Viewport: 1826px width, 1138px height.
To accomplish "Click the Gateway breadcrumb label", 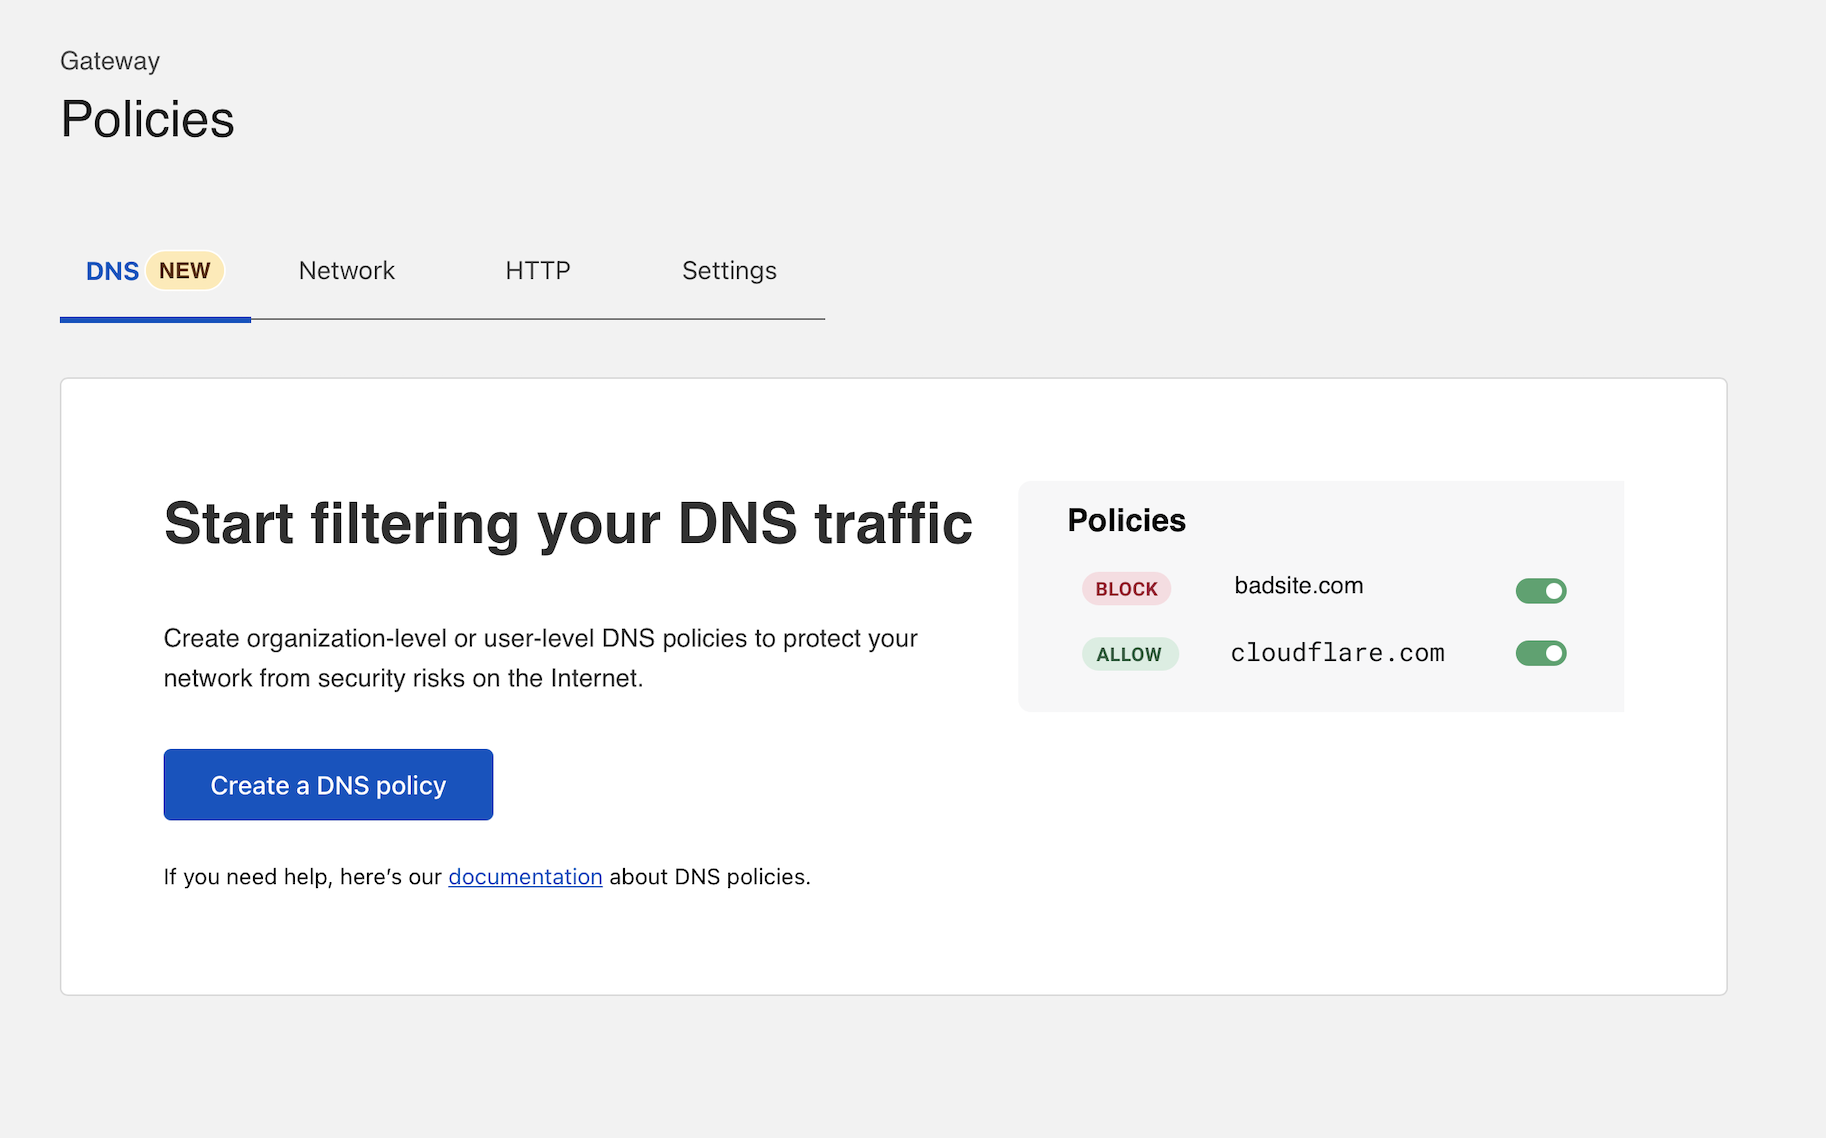I will 110,61.
